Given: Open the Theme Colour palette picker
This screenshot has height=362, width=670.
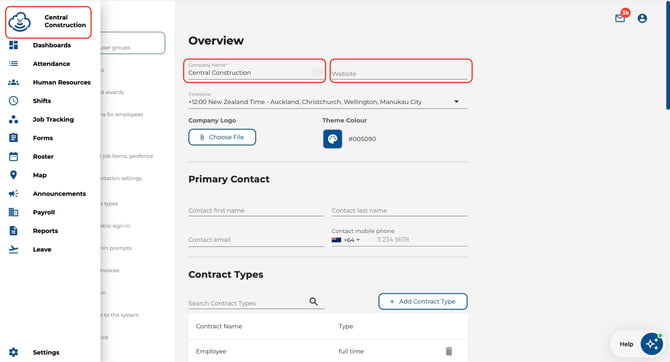Looking at the screenshot, I should click(332, 139).
